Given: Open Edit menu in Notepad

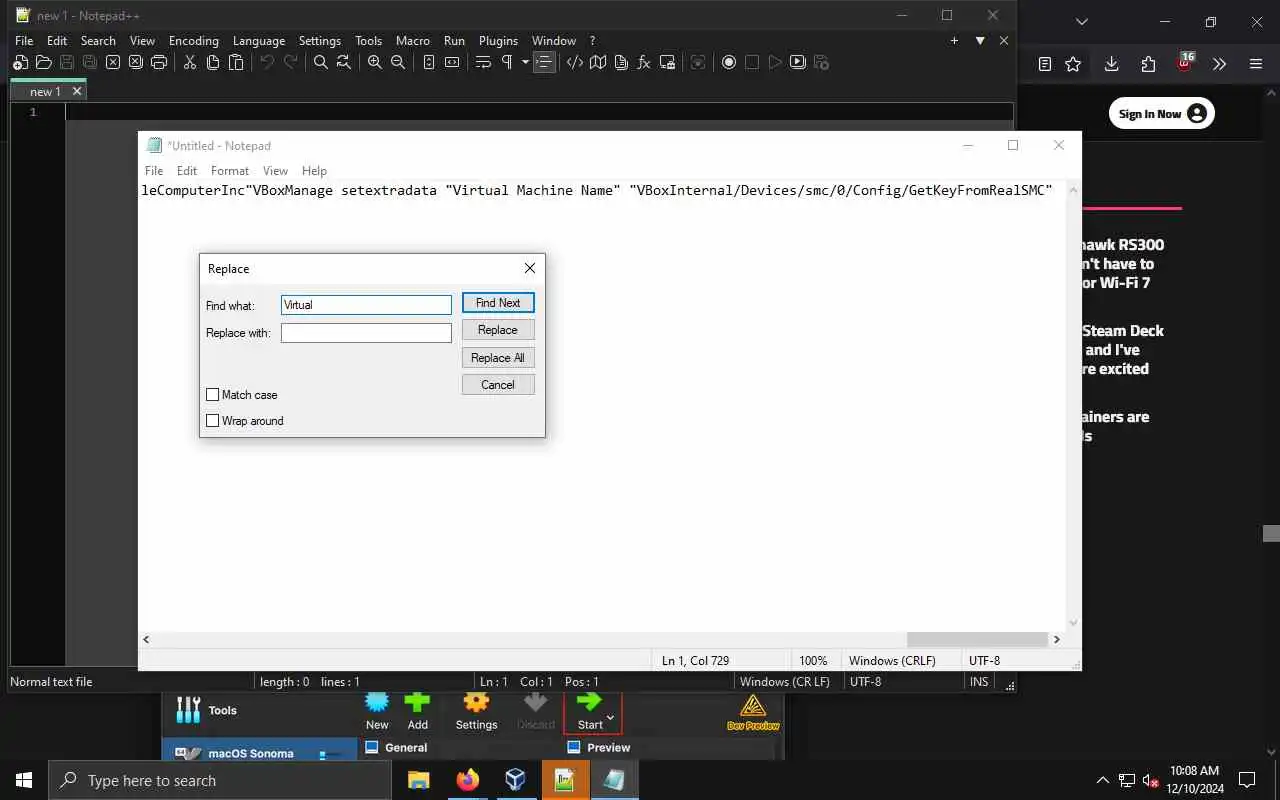Looking at the screenshot, I should 187,171.
